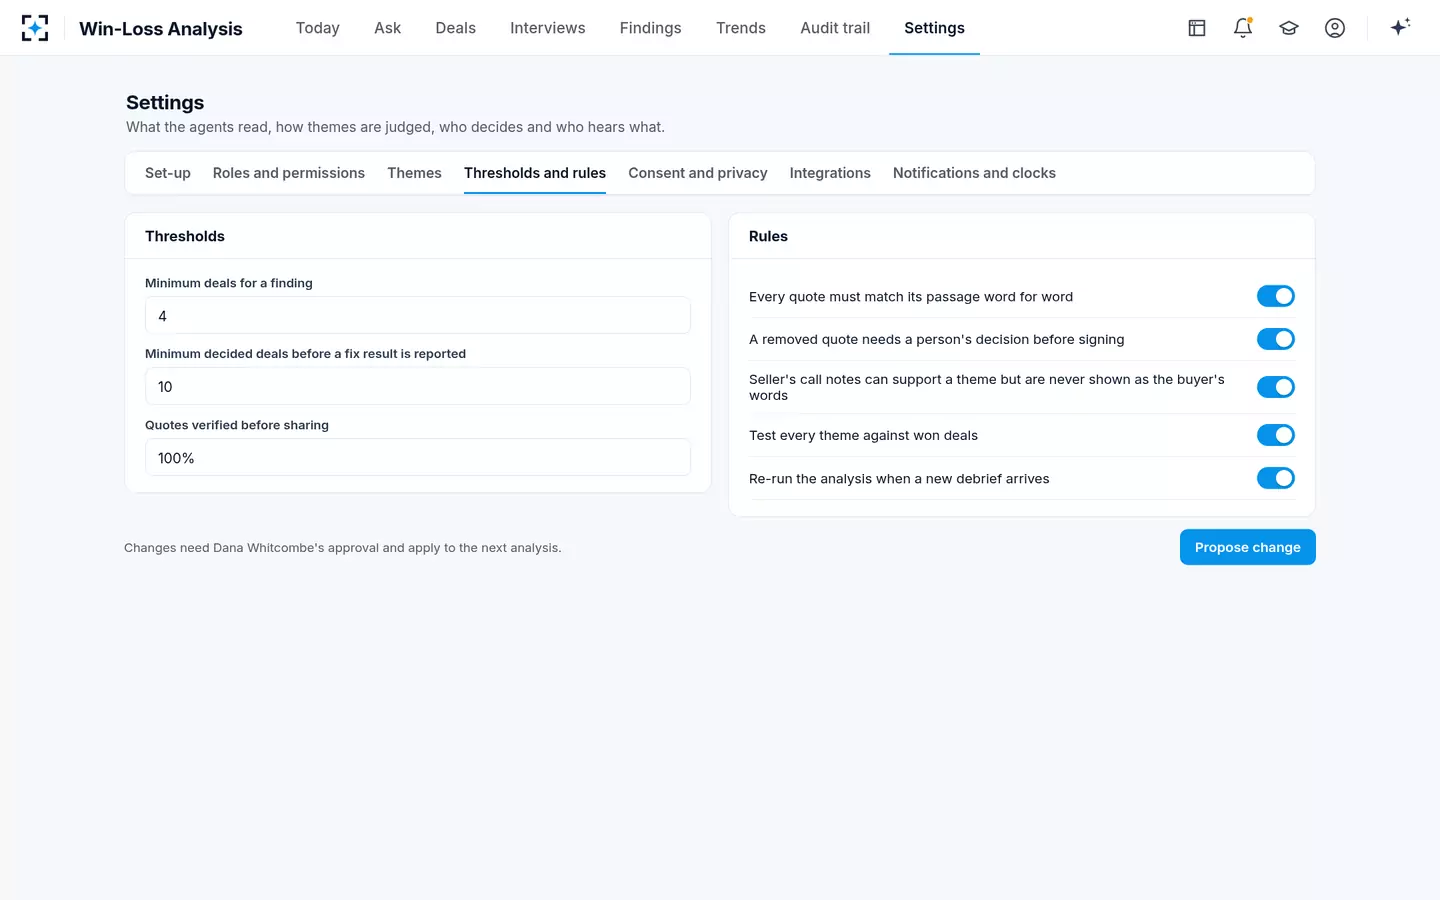Edit the Minimum deals for a finding field
The width and height of the screenshot is (1440, 900).
point(418,315)
